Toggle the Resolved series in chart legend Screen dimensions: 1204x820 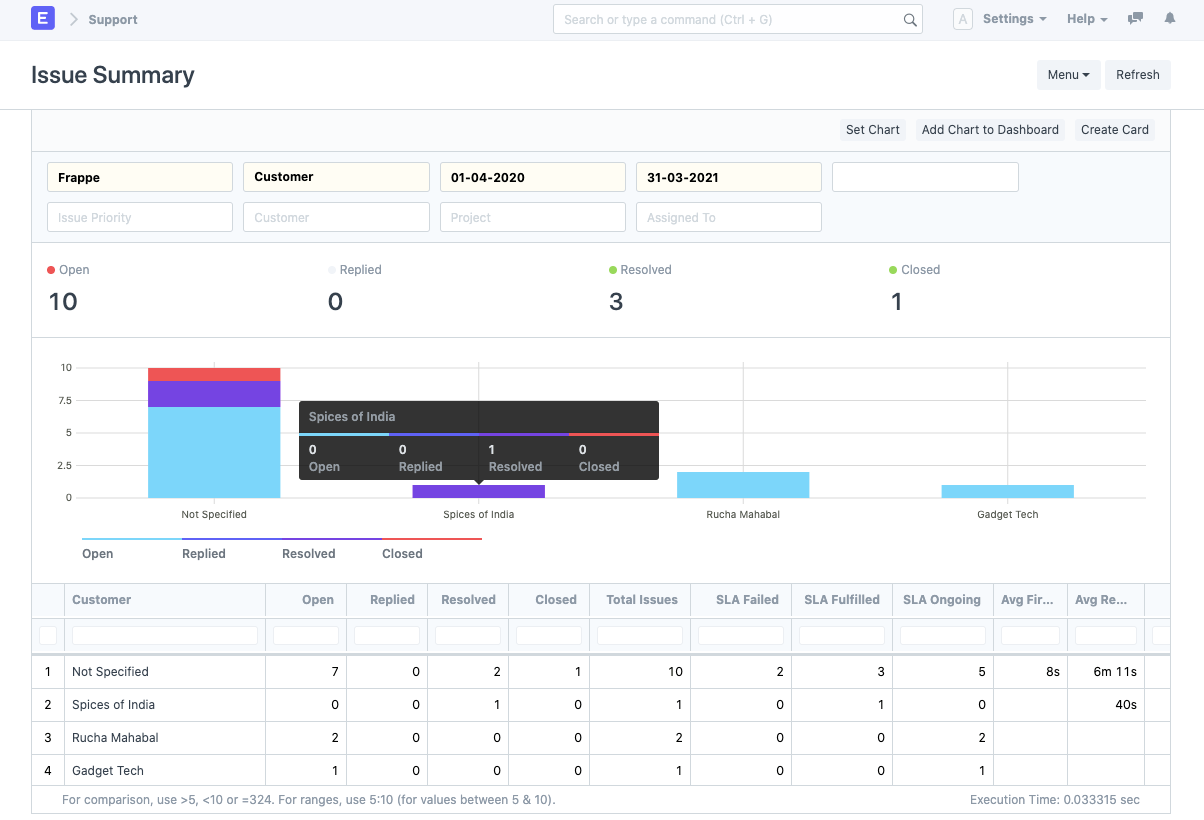[x=308, y=553]
